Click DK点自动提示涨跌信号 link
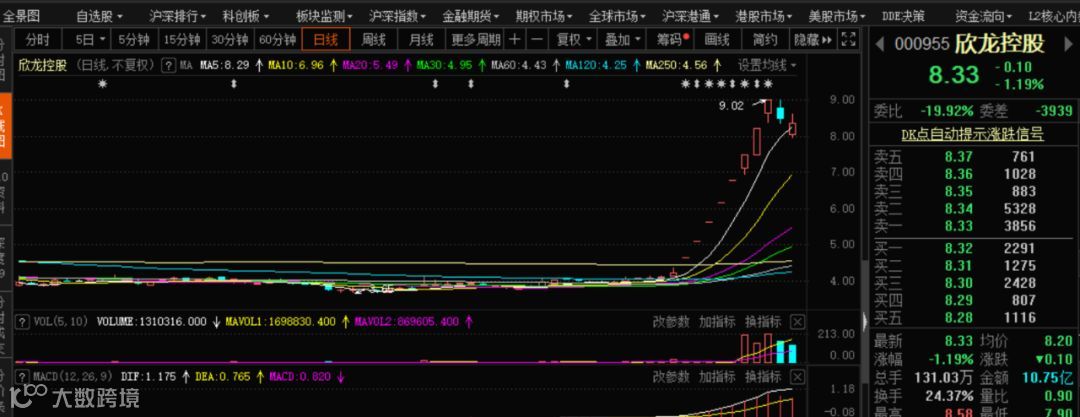 tap(973, 134)
